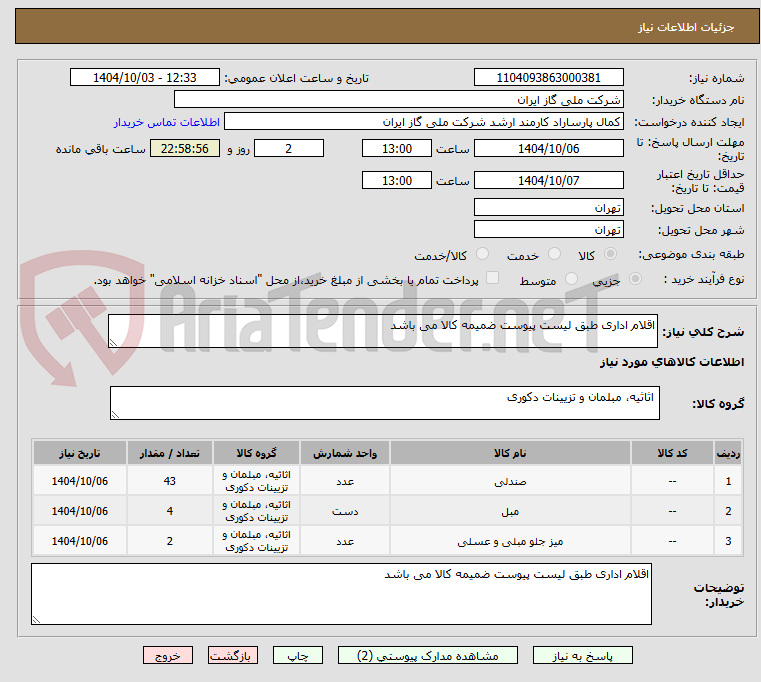
Task: Click the resize grip of the شرح کلی نیاز textarea
Action: point(113,343)
